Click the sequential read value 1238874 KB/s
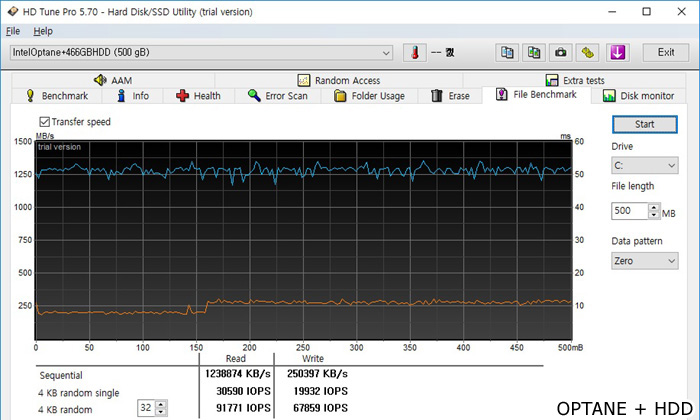This screenshot has height=420, width=700. [238, 374]
